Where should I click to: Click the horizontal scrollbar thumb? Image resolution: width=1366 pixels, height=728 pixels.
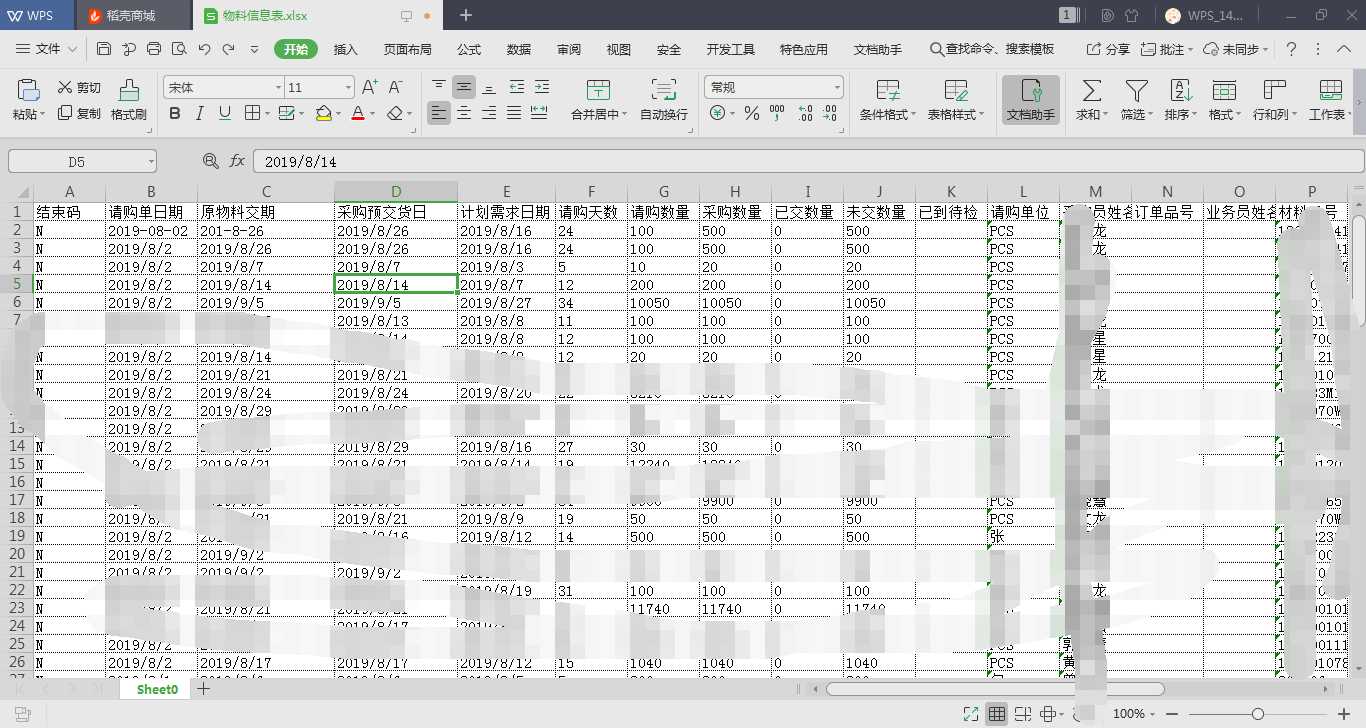tap(995, 689)
